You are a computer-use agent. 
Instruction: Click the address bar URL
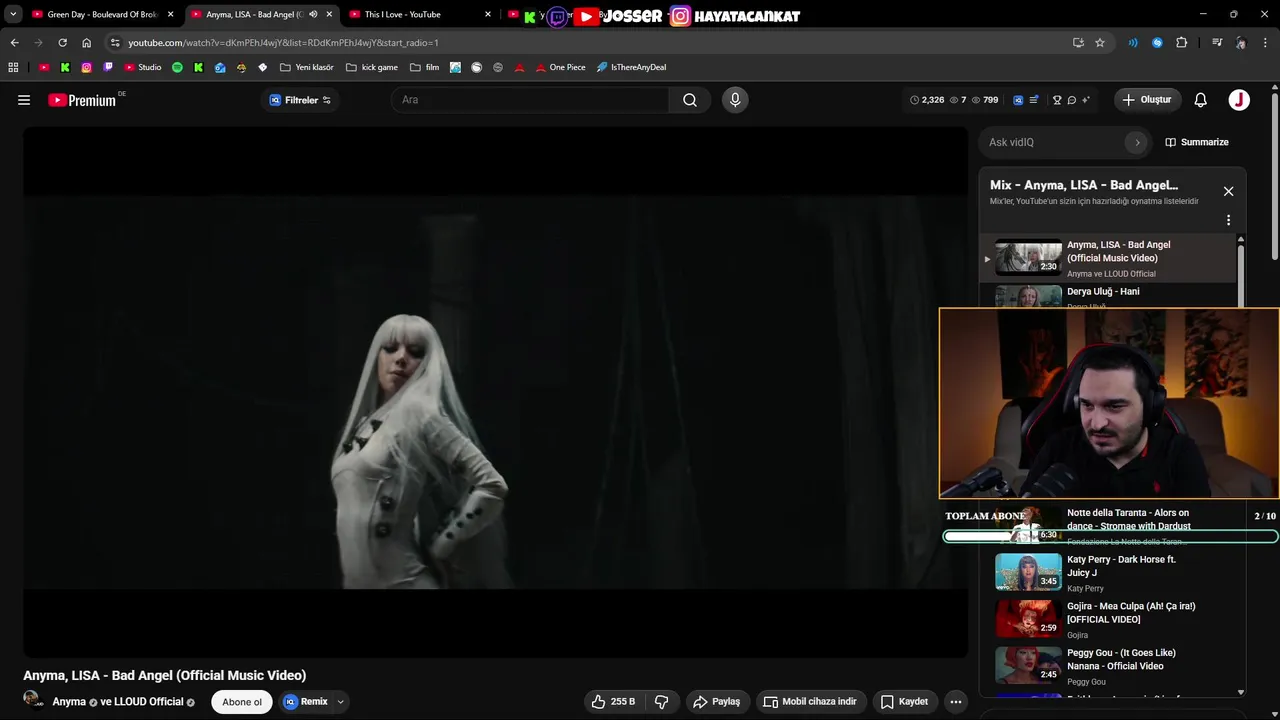pos(284,43)
